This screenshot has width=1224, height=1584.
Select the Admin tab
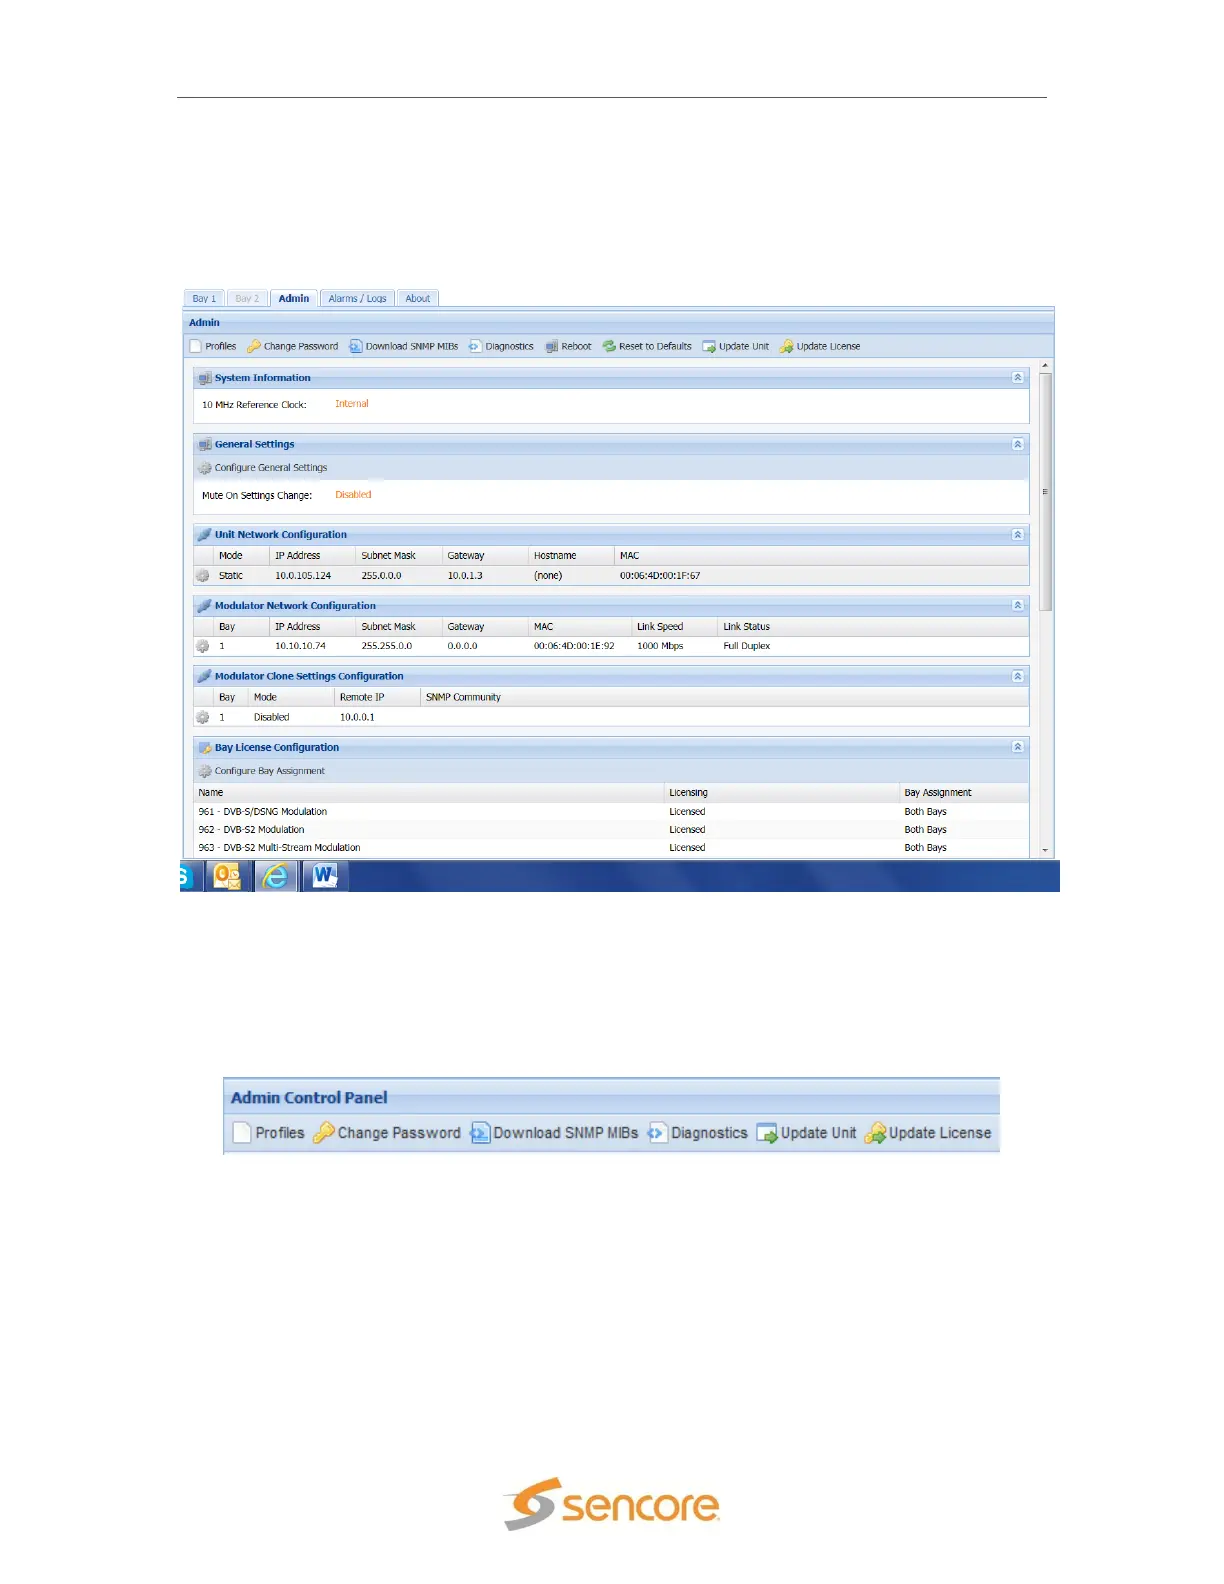294,298
